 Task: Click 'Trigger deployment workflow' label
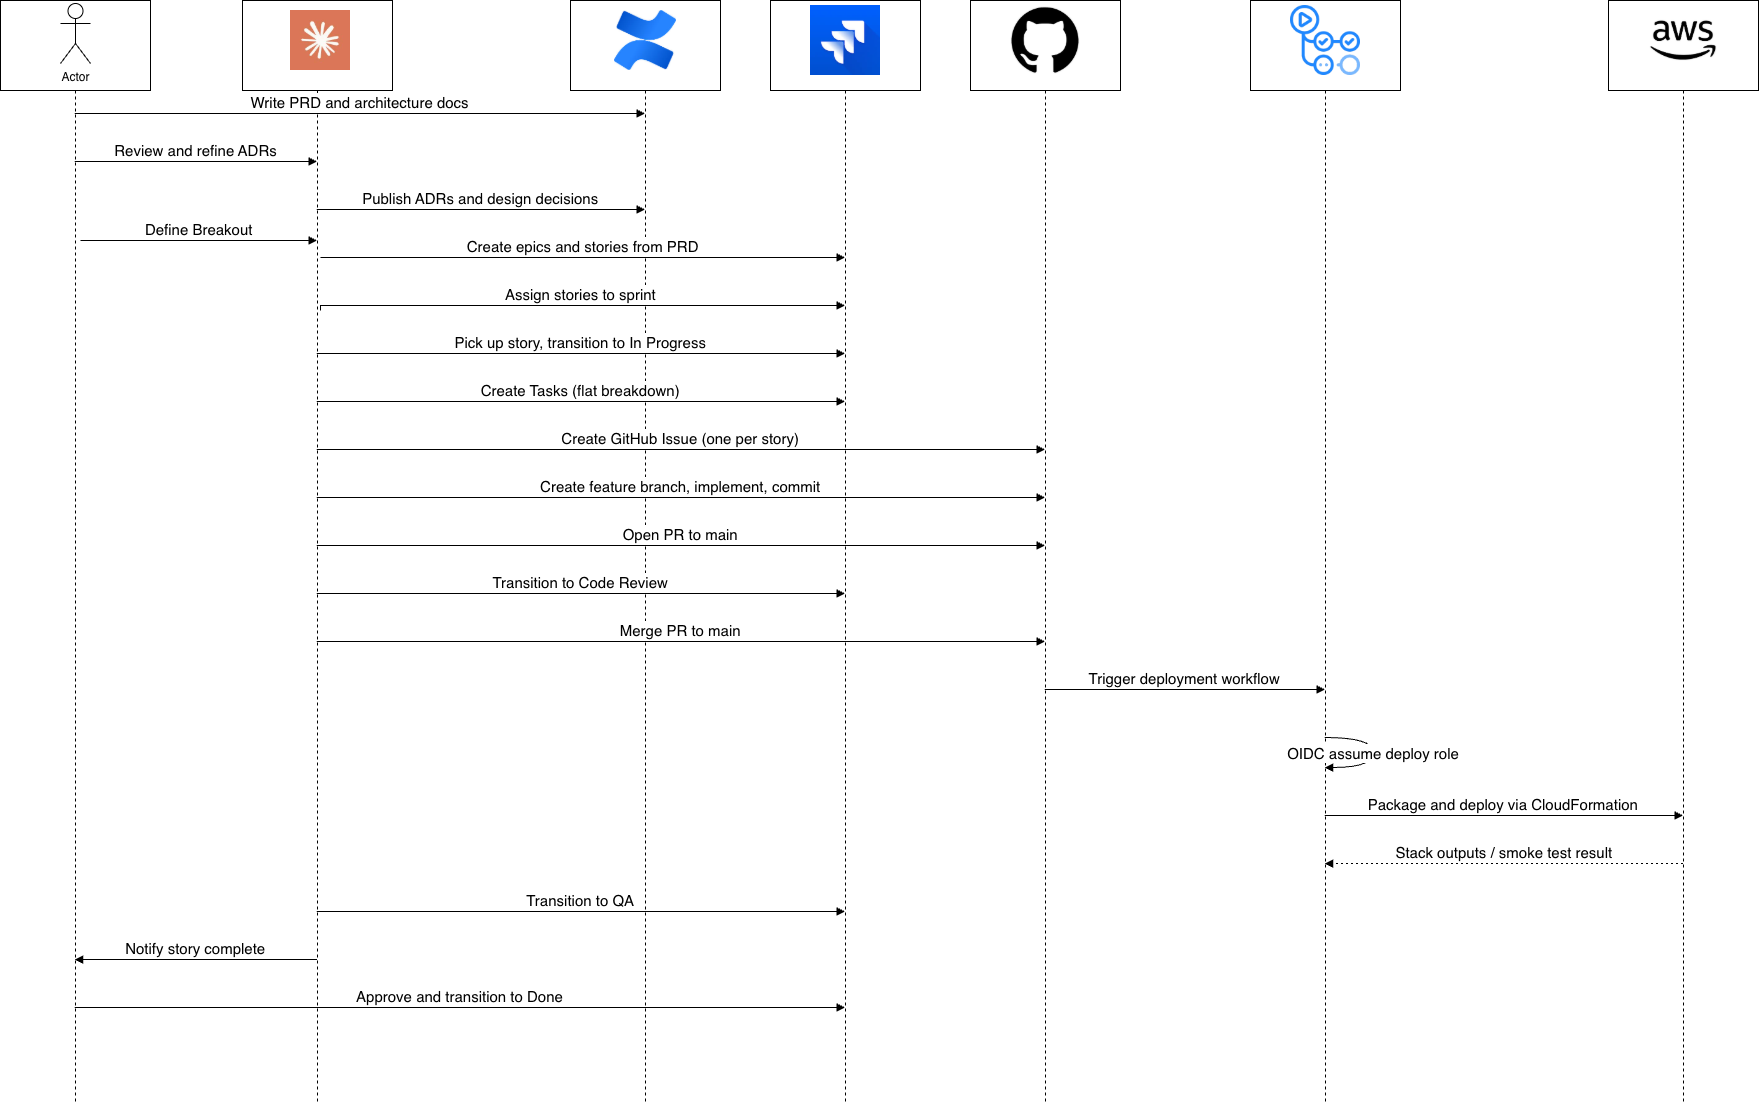coord(1184,679)
